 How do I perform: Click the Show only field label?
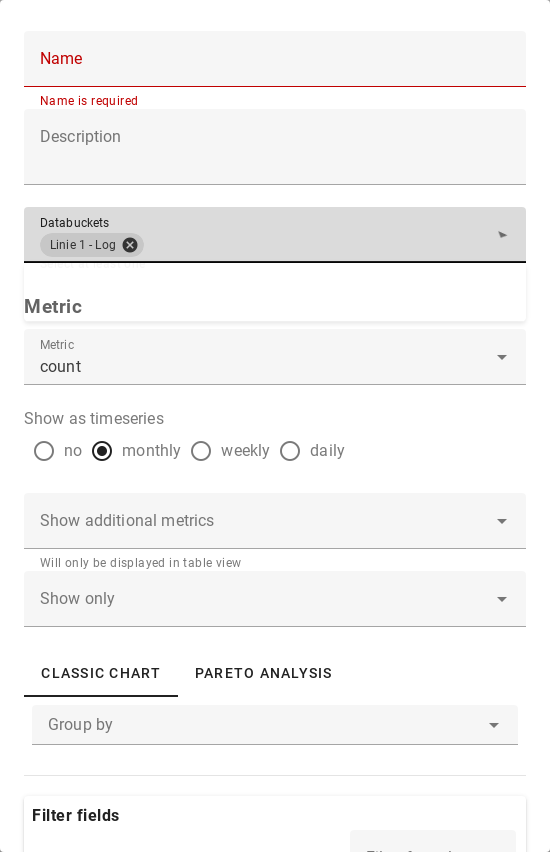77,598
